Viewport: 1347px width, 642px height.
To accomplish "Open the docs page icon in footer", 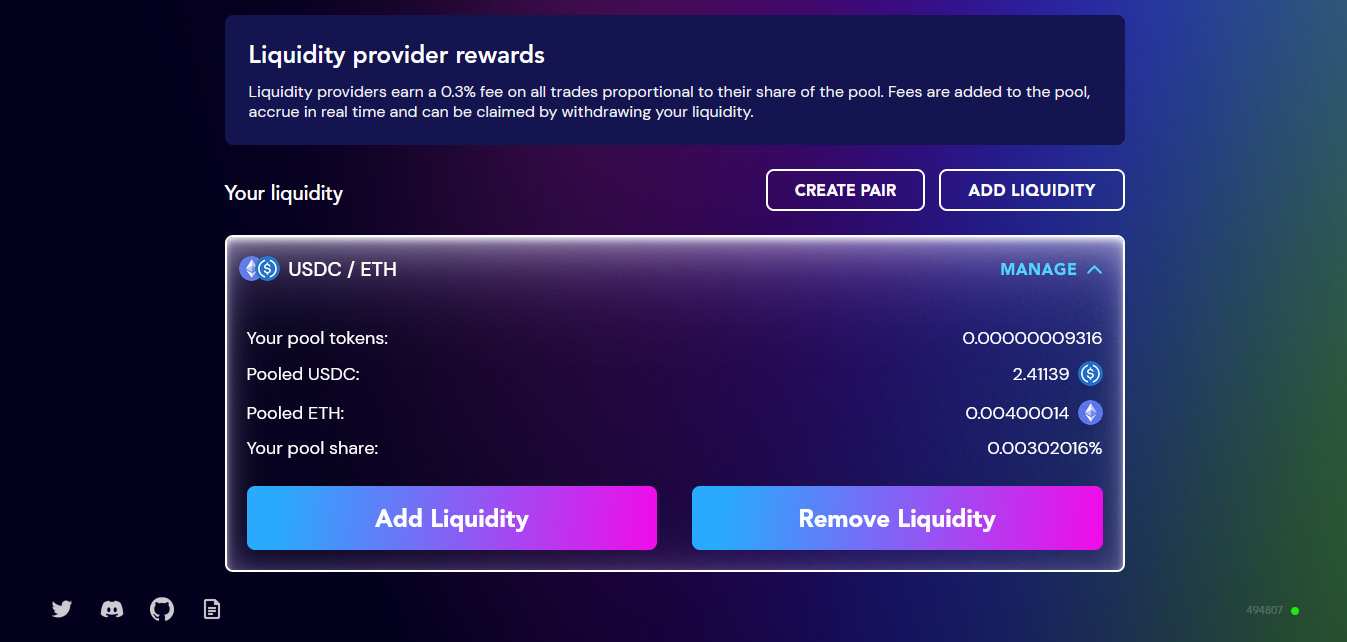I will [x=211, y=608].
